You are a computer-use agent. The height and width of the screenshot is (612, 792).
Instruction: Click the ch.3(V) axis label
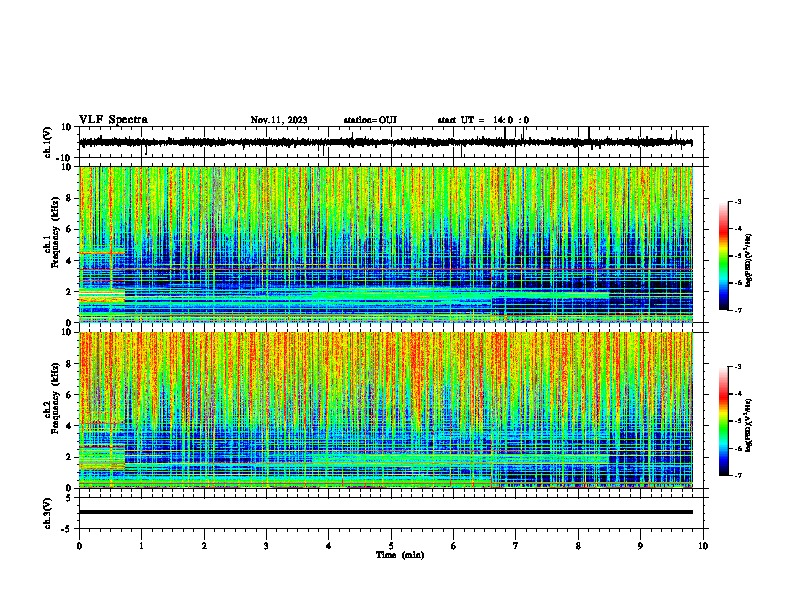(48, 514)
